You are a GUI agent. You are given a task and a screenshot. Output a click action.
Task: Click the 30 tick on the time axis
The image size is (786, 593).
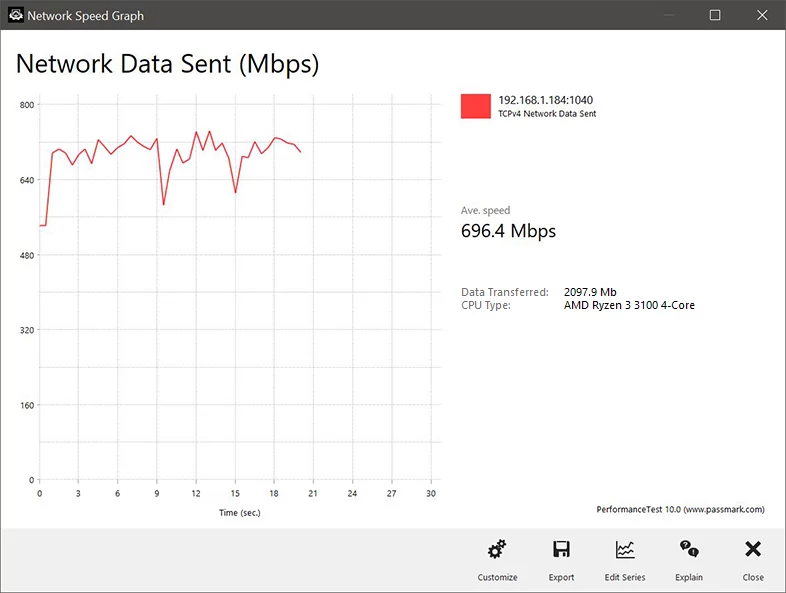coord(431,493)
